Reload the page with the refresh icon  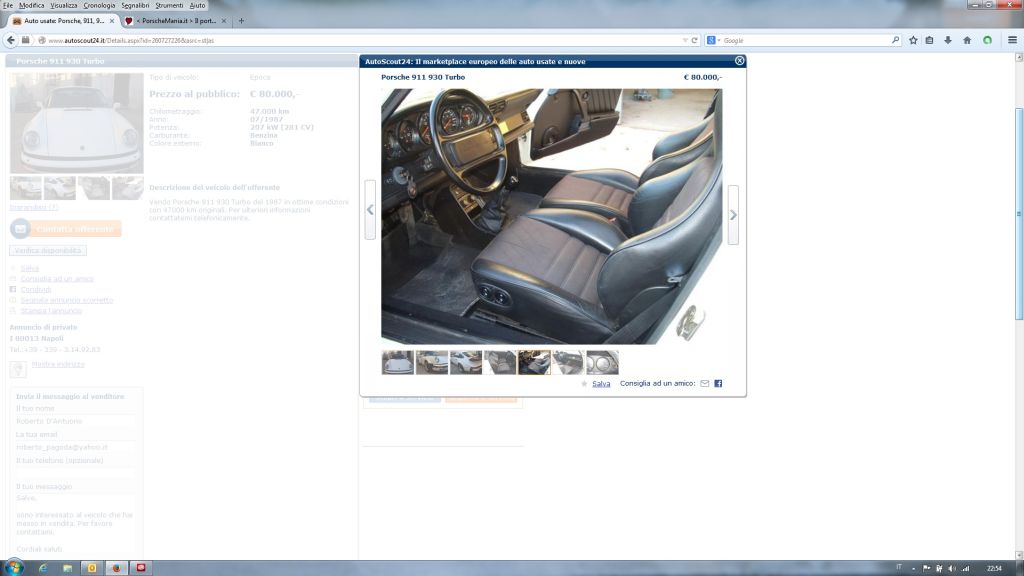coord(694,40)
